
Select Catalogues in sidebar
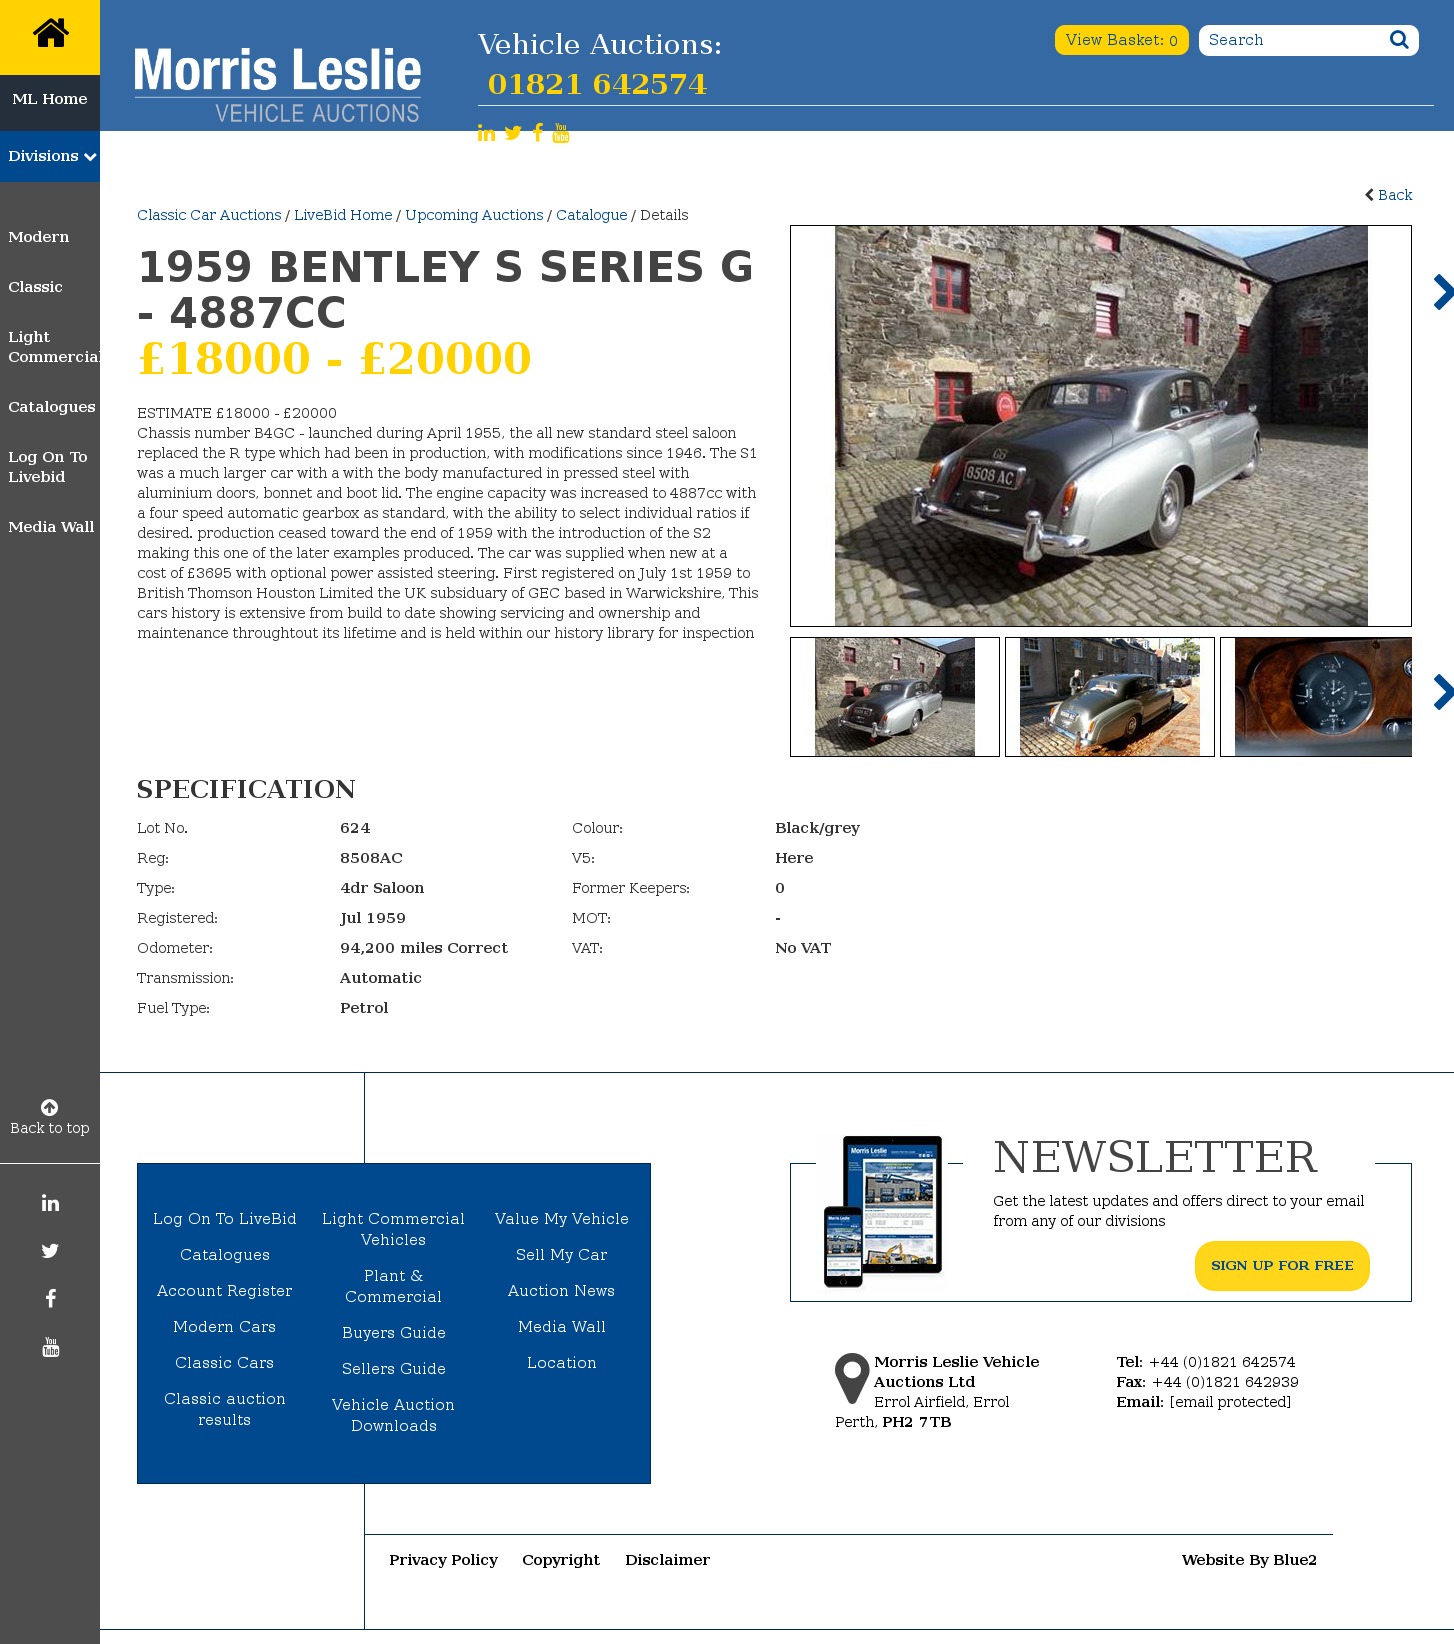(52, 407)
